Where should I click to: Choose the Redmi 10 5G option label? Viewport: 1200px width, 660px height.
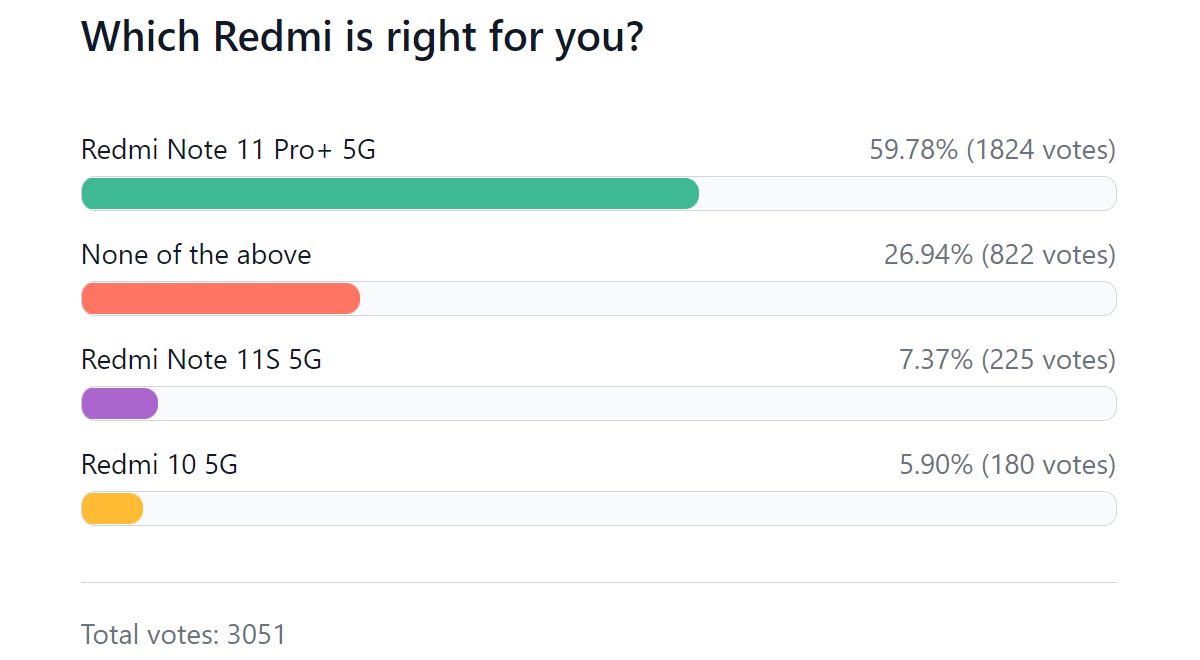(159, 465)
